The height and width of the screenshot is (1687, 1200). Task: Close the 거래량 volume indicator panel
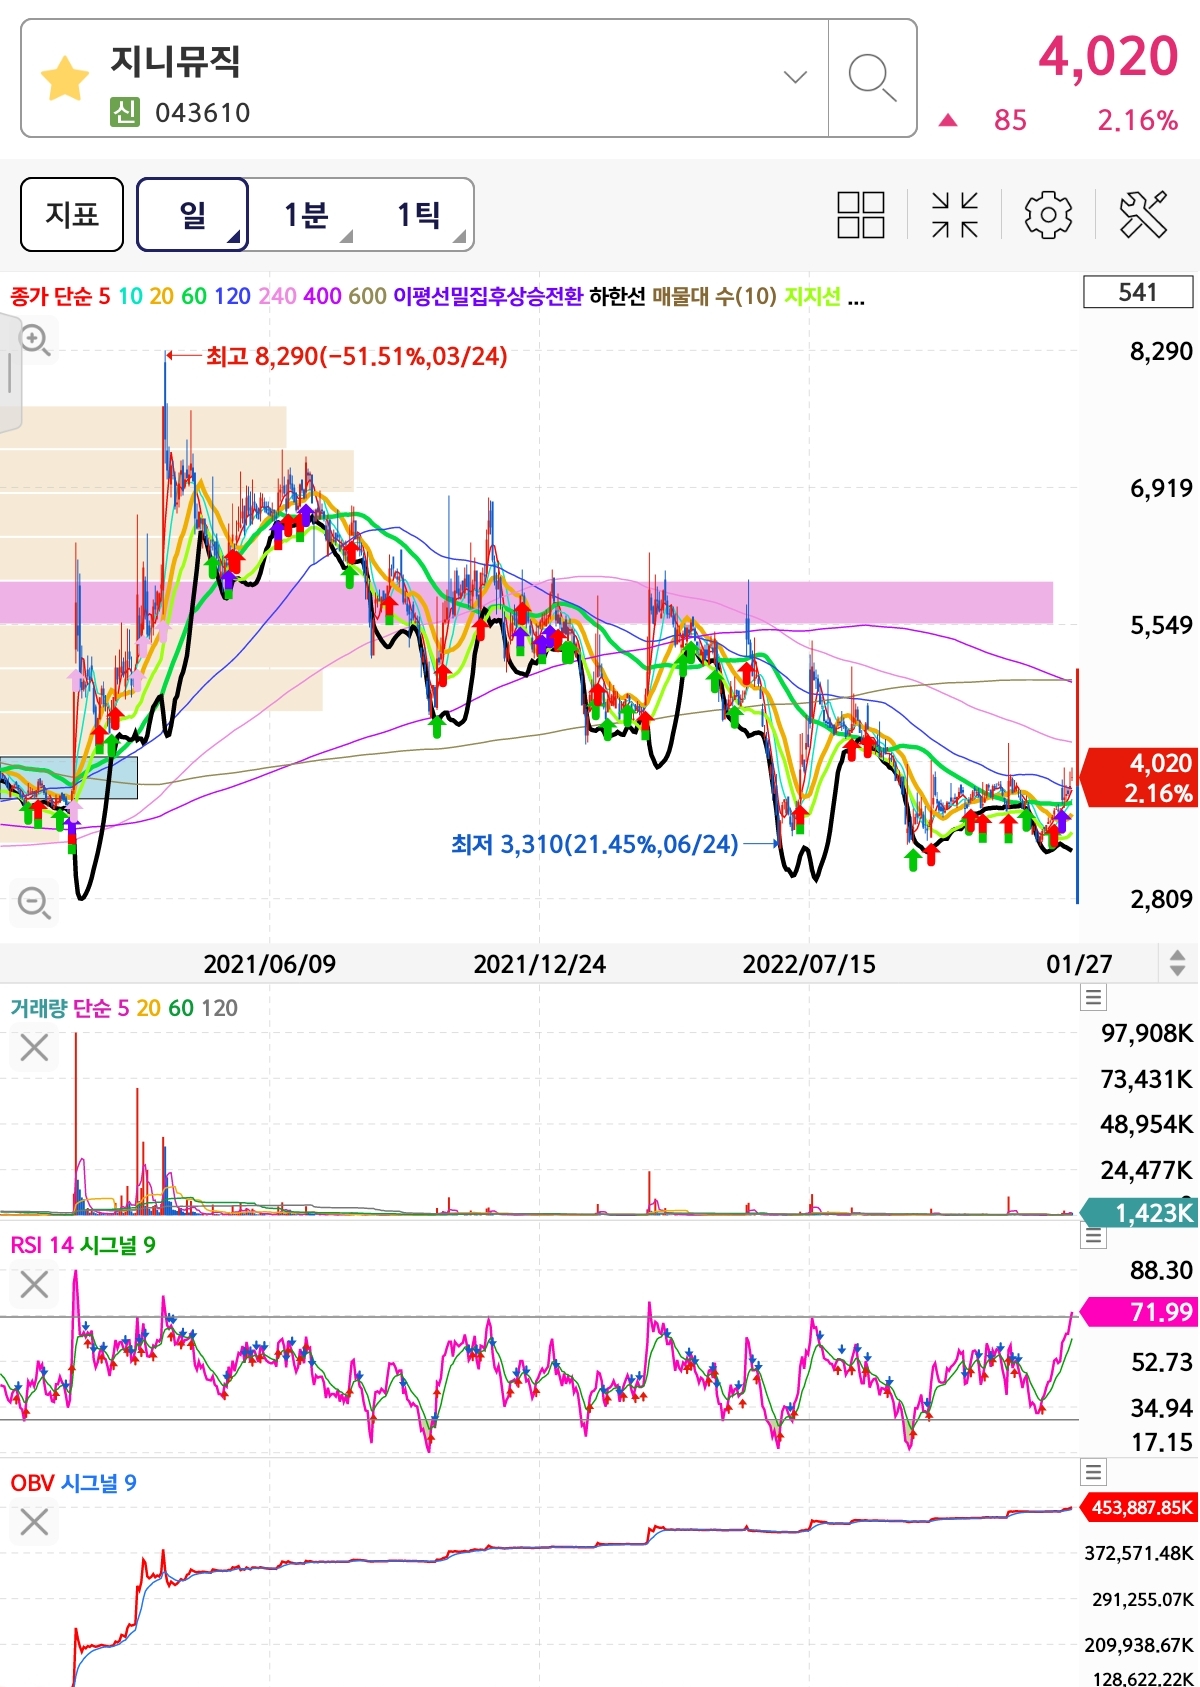pos(34,1048)
